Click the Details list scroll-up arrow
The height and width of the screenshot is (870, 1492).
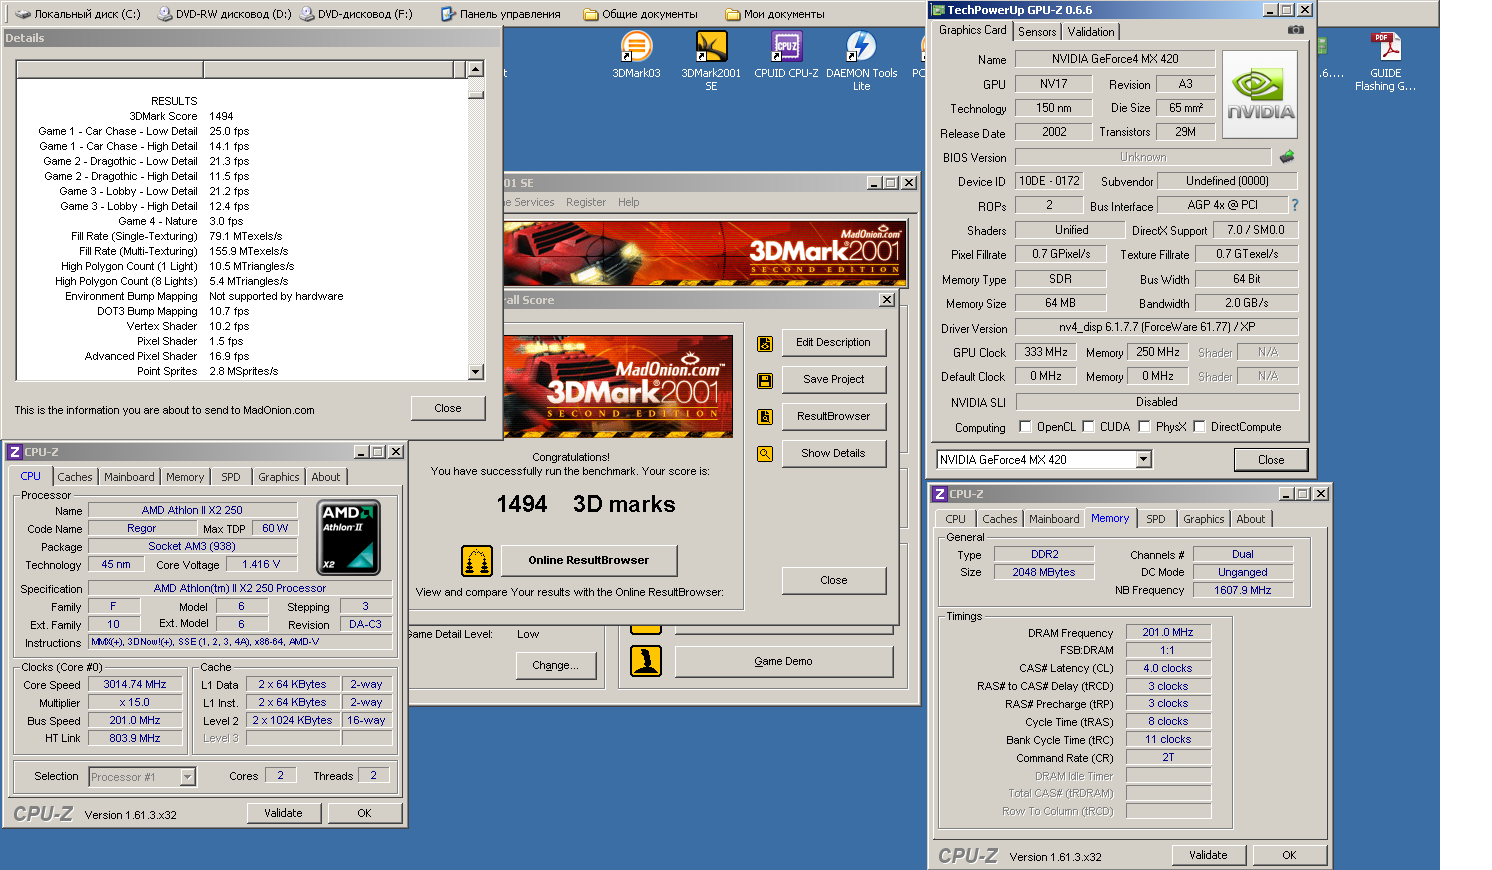coord(475,69)
